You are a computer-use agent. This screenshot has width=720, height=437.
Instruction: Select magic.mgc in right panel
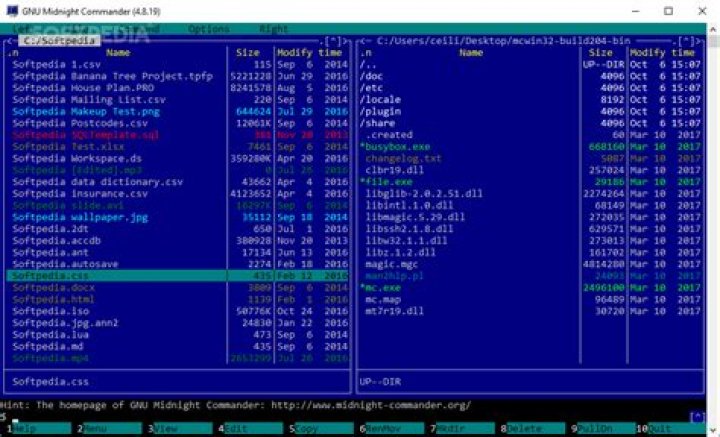click(530, 264)
